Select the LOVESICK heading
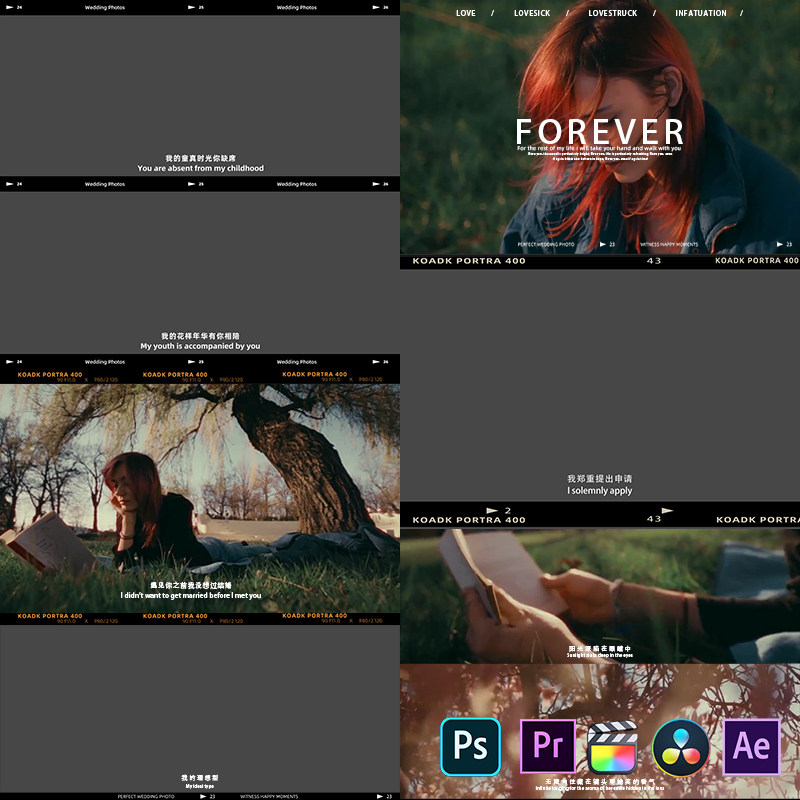Viewport: 800px width, 800px height. (532, 13)
